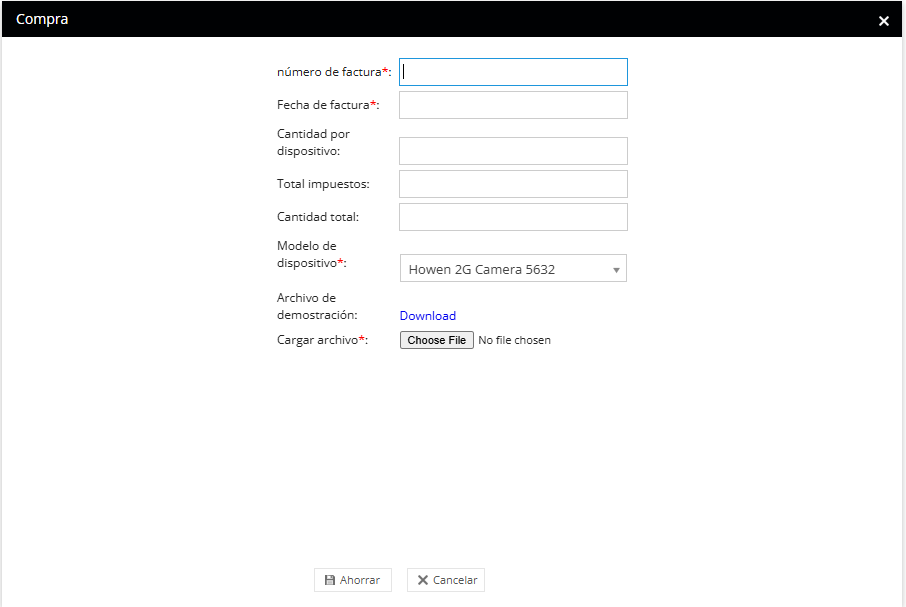906x607 pixels.
Task: Click the 'No file chosen' text
Action: [514, 340]
